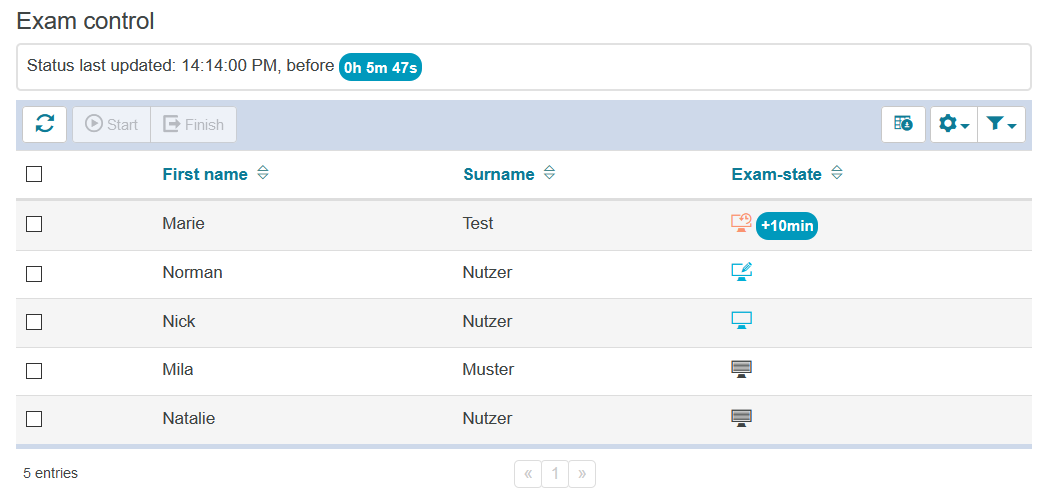This screenshot has height=493, width=1047.
Task: Tick the checkbox for Norman Nutzer
Action: pos(34,273)
